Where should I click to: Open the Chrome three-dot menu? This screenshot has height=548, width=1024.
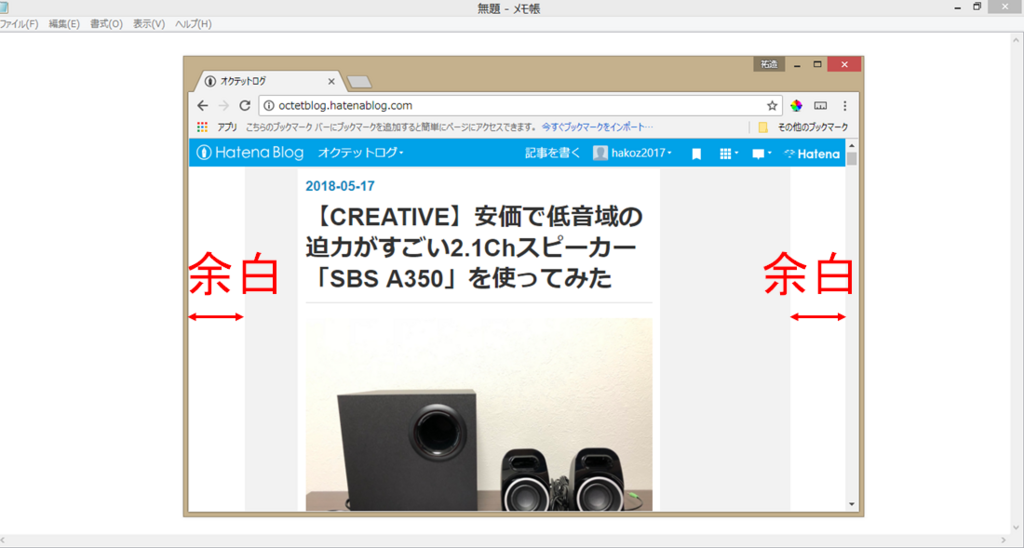click(845, 106)
